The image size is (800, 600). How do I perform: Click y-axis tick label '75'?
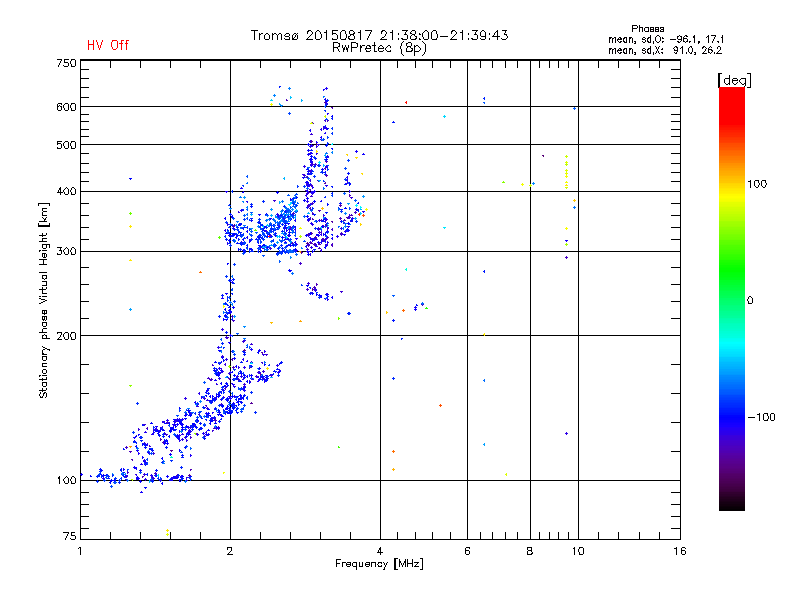(70, 536)
